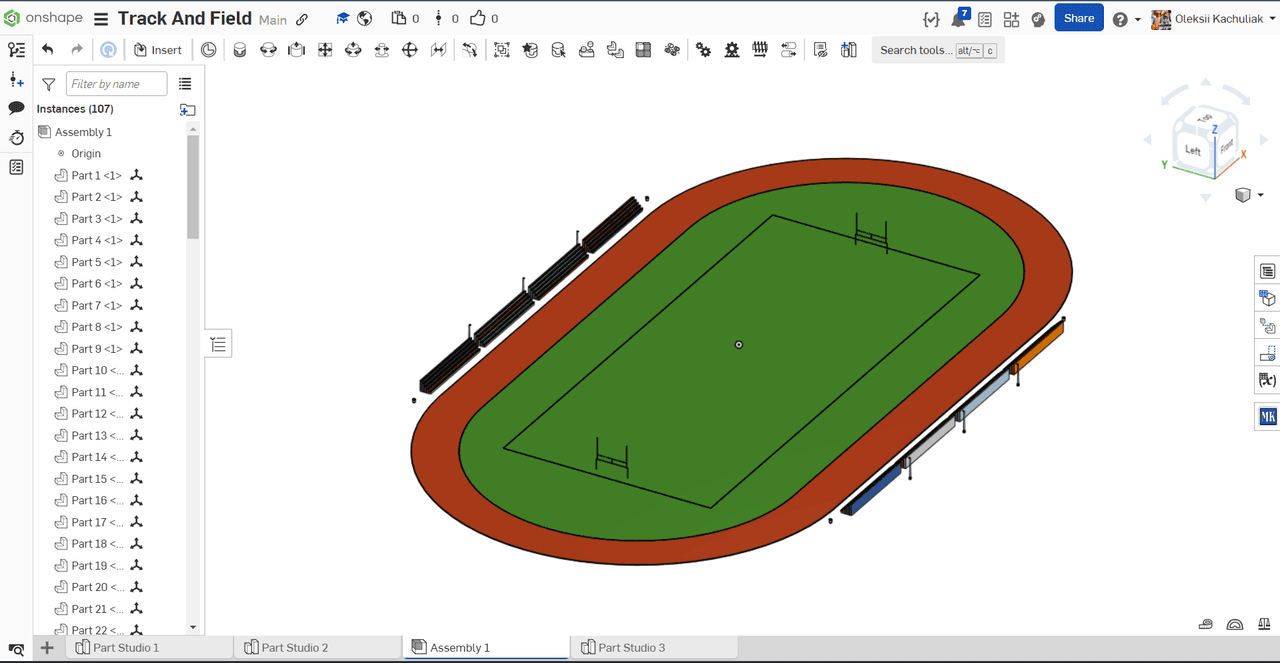
Task: Click the Insert button
Action: pos(158,50)
